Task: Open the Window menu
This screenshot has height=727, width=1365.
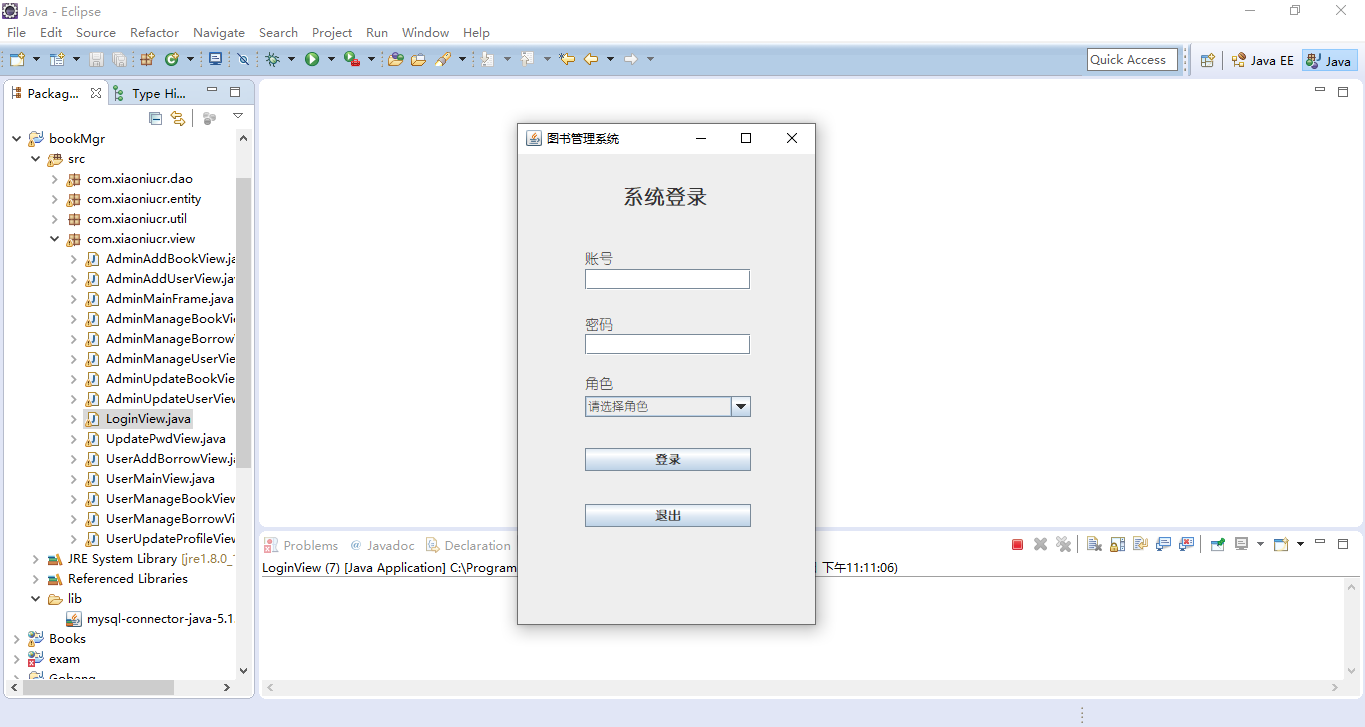Action: tap(425, 32)
